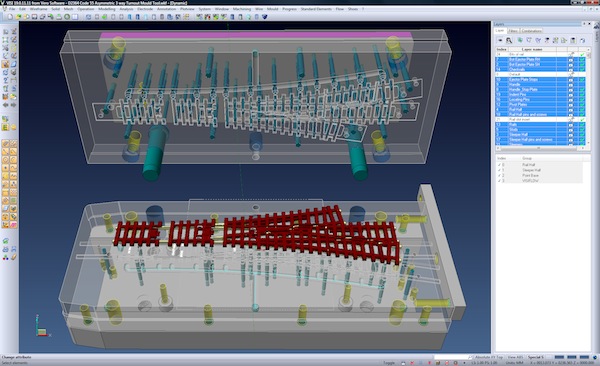Toggle the Point Base group checkmark
600x366 pixels.
499,175
